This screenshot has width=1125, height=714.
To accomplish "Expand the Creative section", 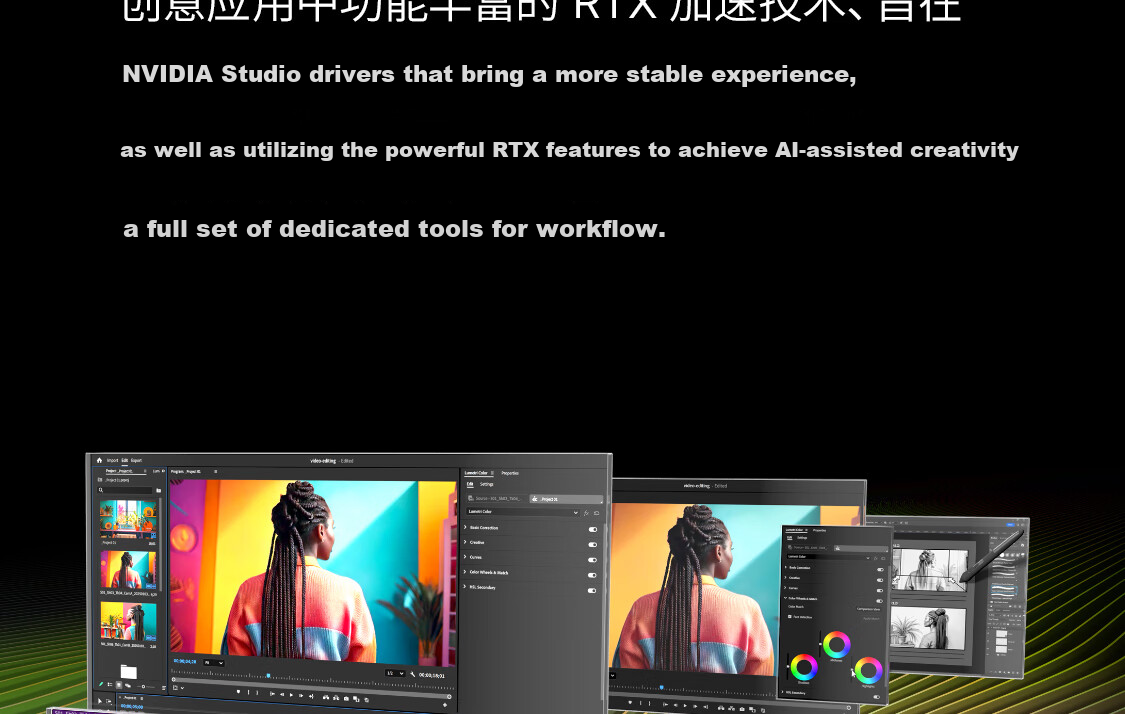I will click(466, 542).
